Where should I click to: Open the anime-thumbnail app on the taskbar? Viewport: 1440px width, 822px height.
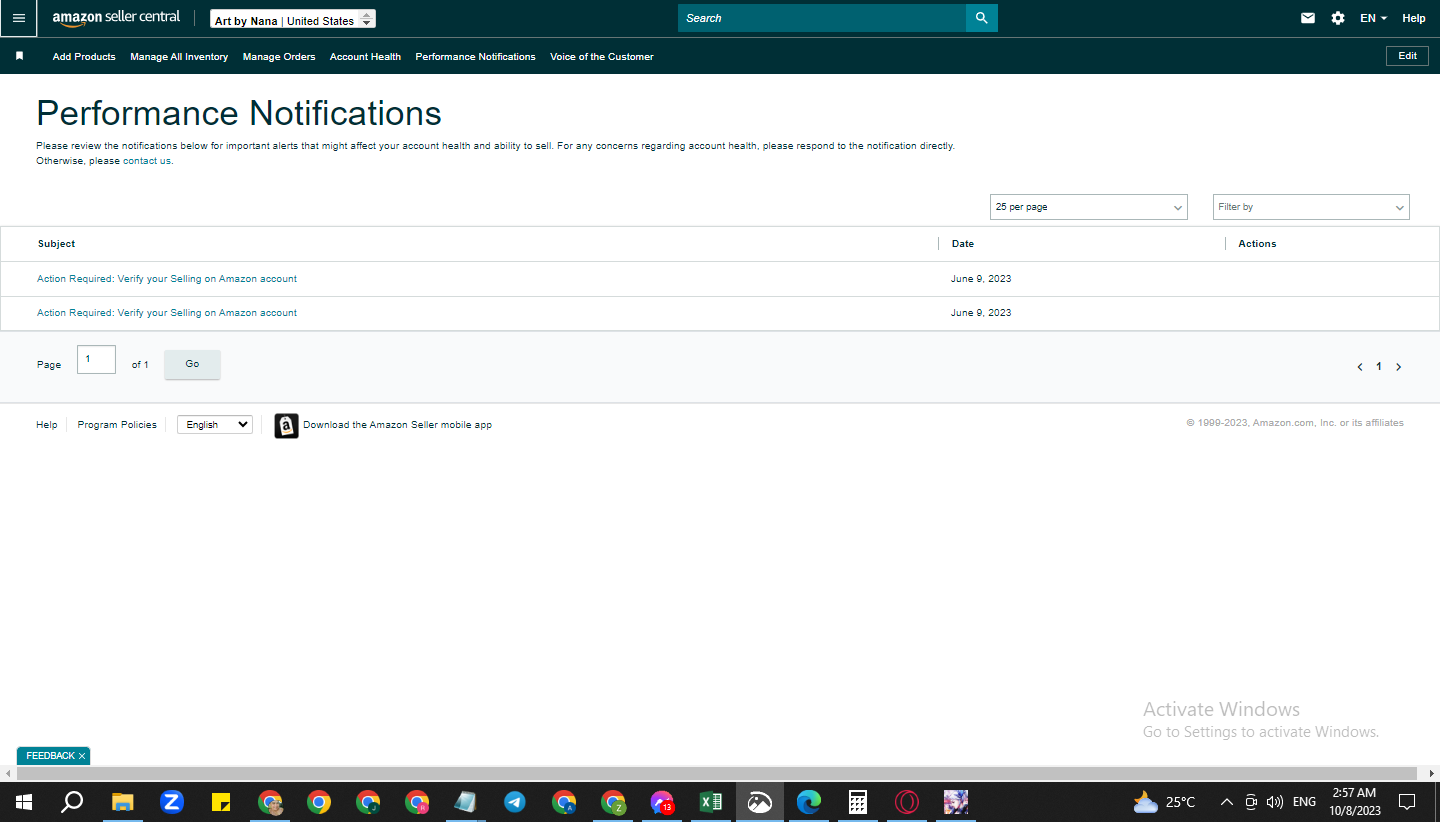956,802
